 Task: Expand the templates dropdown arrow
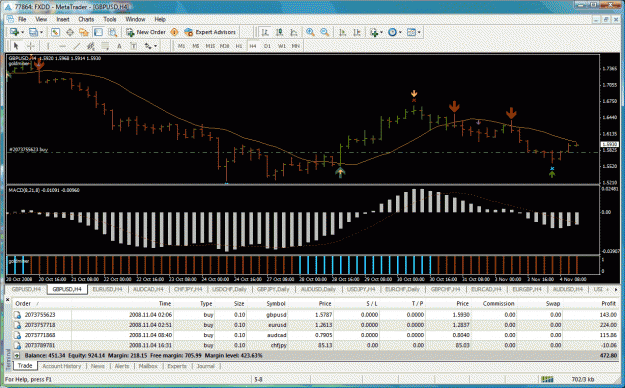(419, 32)
